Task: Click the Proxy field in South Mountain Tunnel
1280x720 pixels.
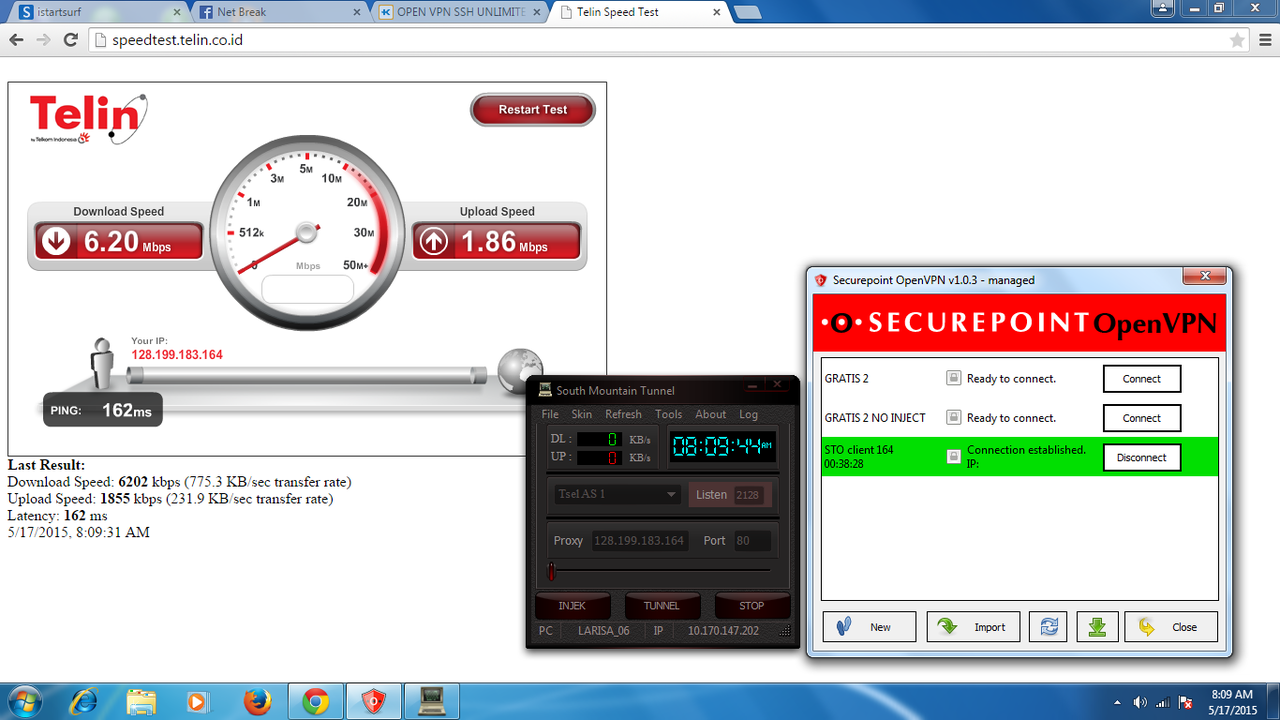Action: (640, 541)
